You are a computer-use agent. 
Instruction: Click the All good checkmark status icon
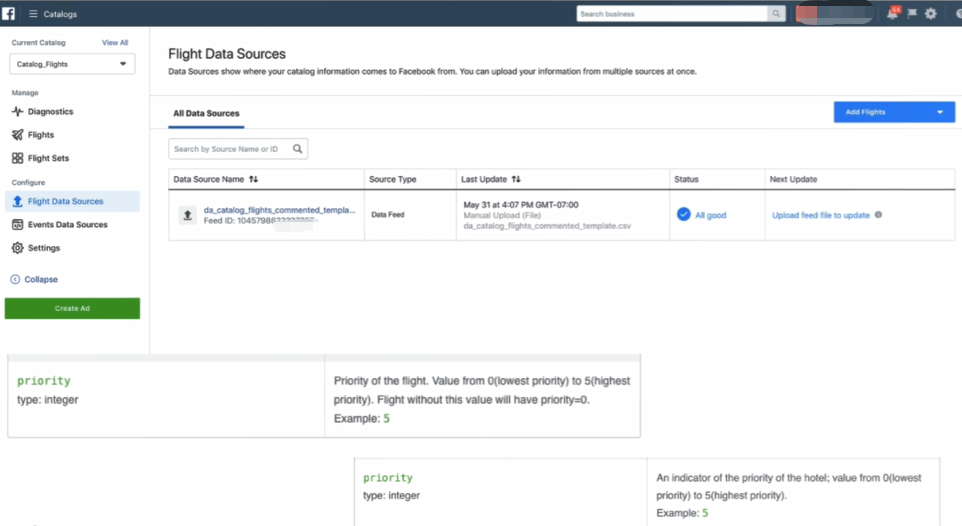[x=683, y=214]
